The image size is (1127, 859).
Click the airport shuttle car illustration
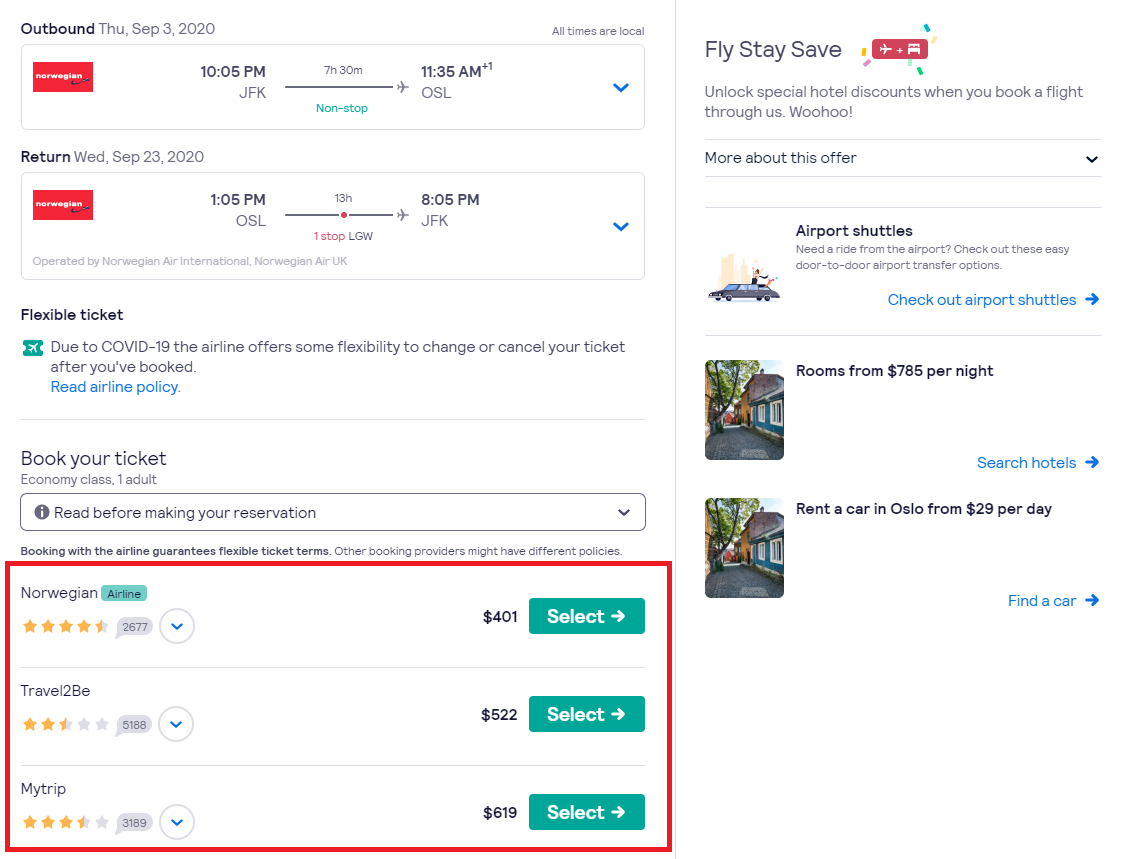[x=744, y=277]
